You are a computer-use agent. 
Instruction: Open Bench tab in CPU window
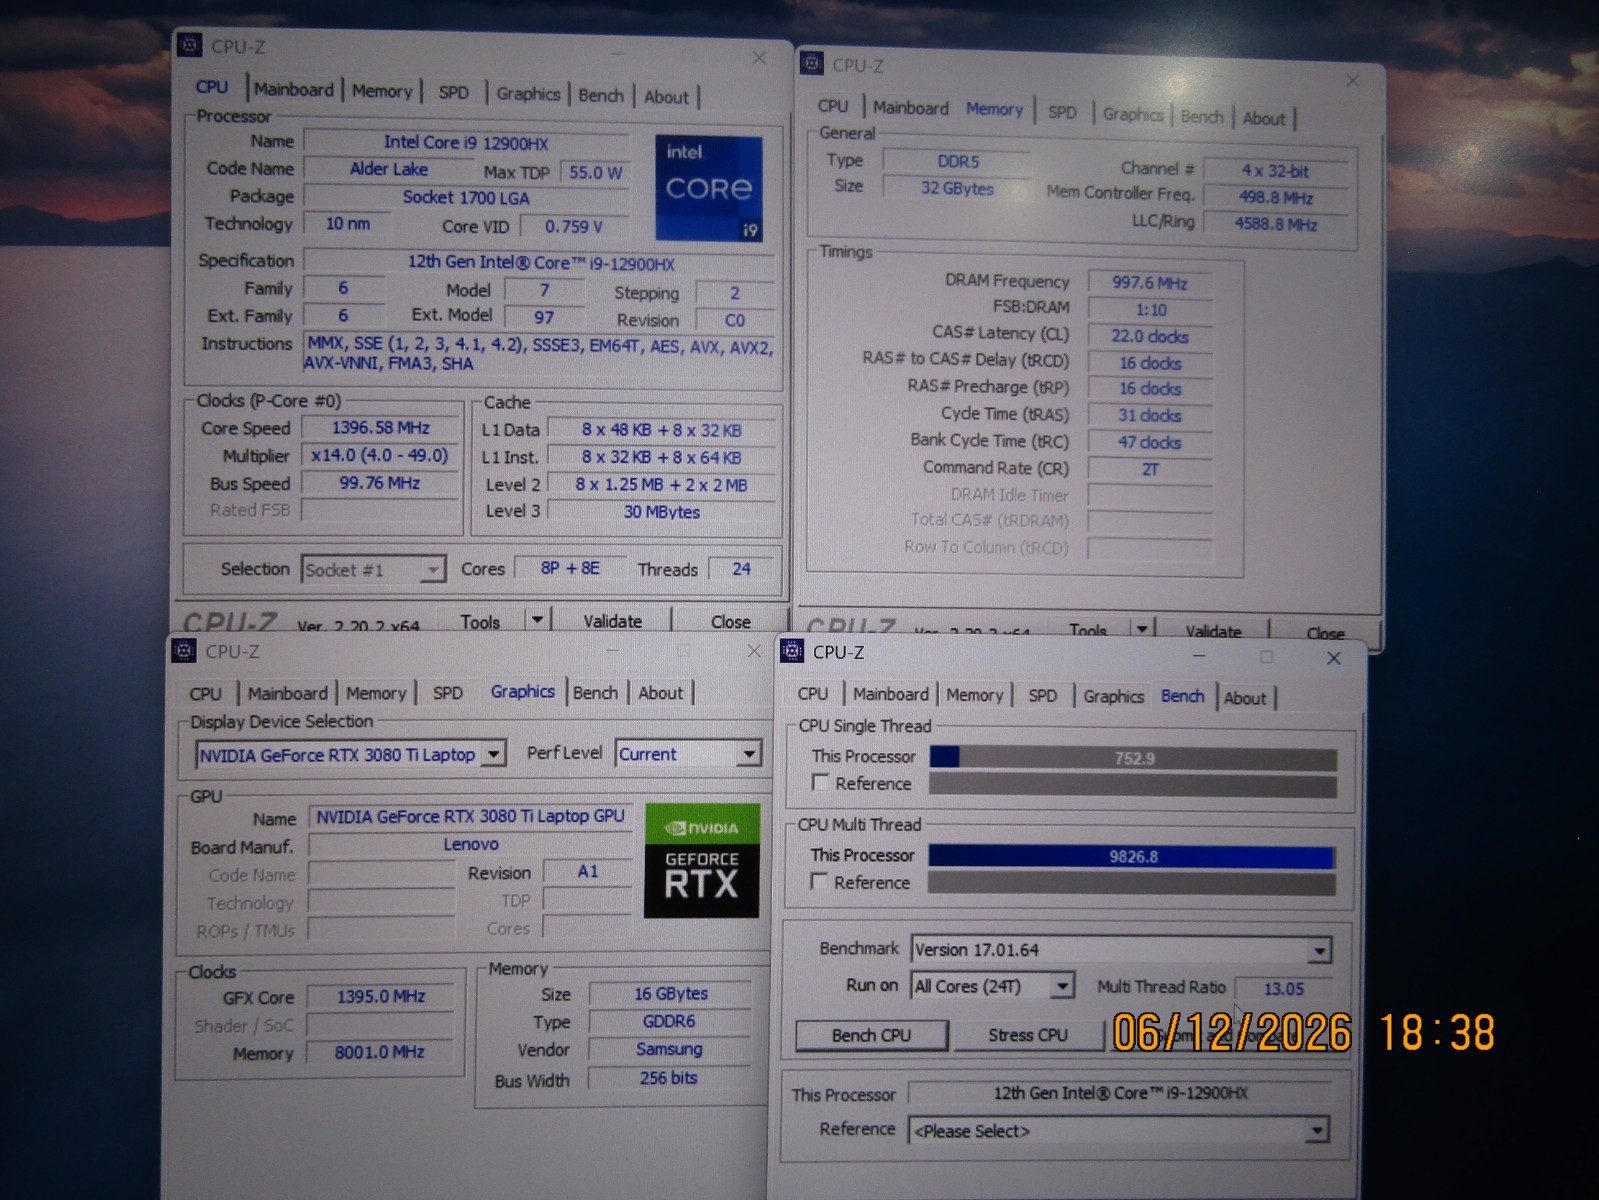[x=600, y=95]
